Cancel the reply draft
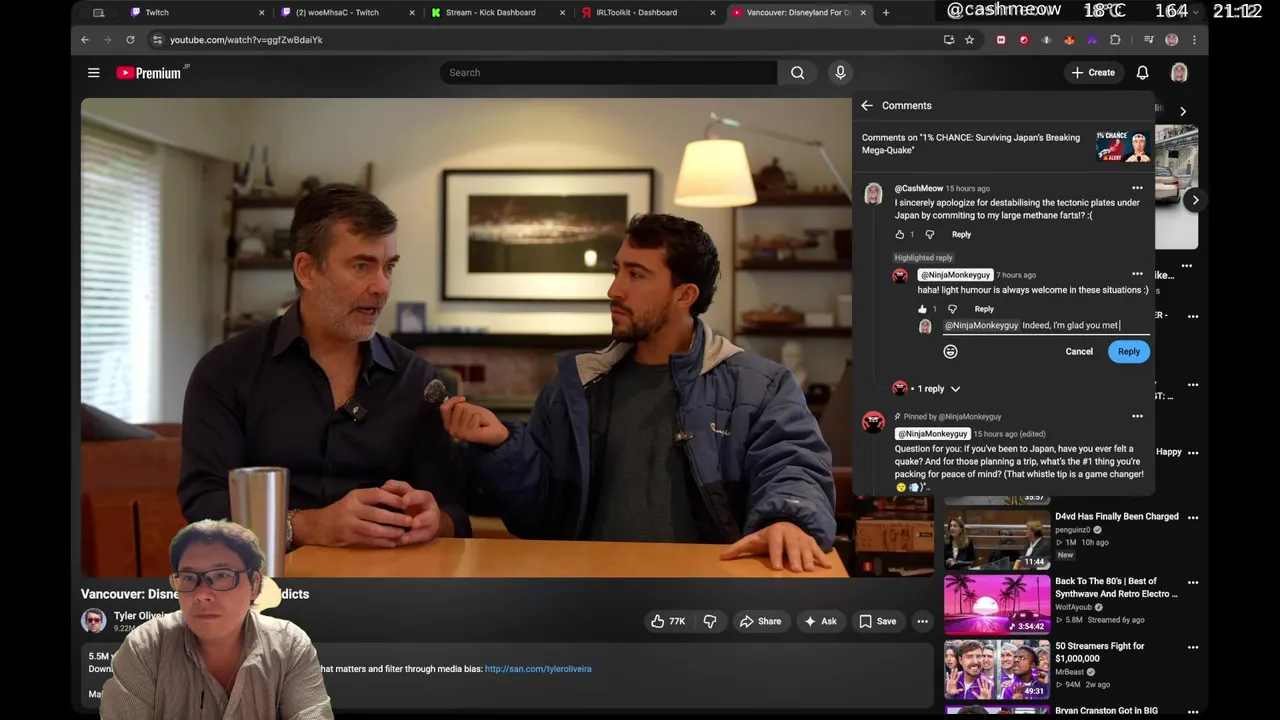The width and height of the screenshot is (1280, 720). coord(1079,352)
